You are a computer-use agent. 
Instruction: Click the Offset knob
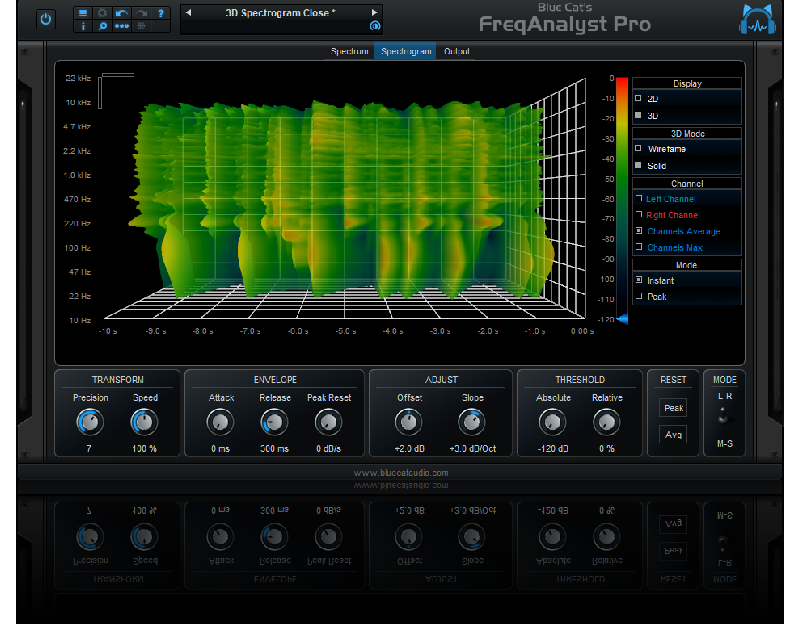point(409,422)
